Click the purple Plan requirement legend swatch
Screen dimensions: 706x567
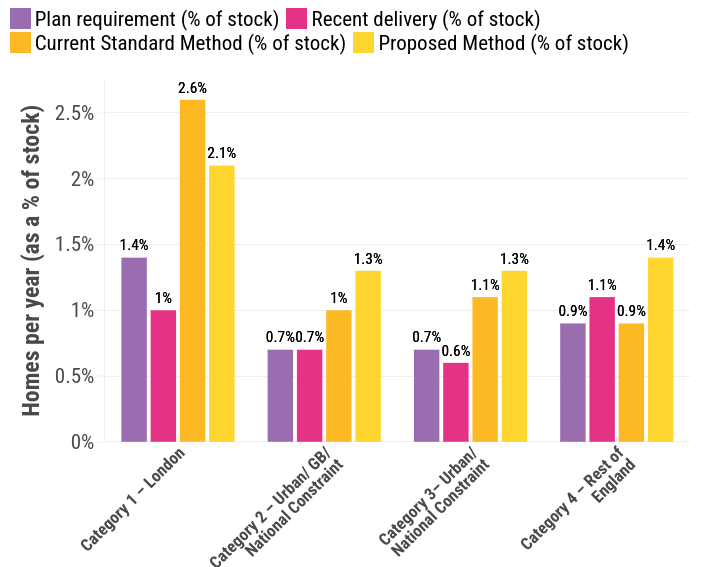[x=20, y=18]
